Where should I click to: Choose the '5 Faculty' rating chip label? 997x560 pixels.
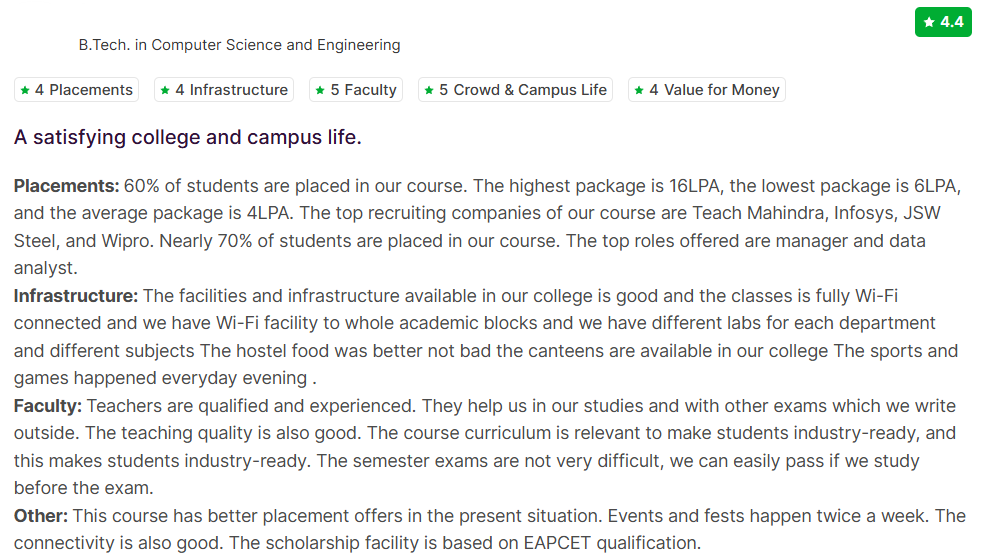tap(364, 90)
